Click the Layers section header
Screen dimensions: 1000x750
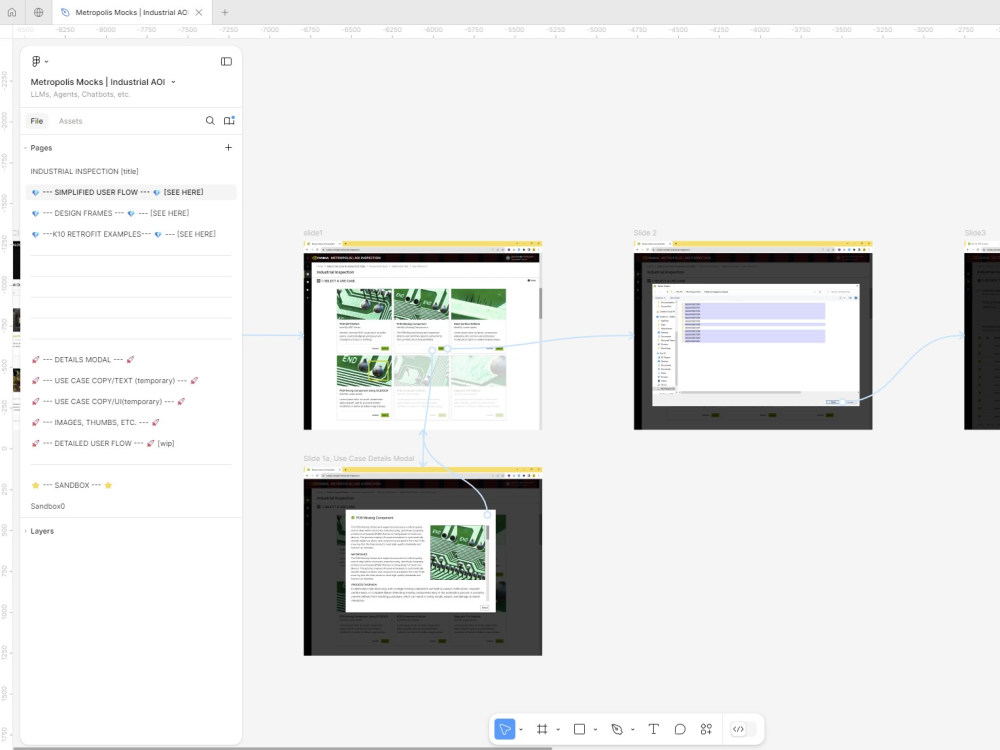pos(42,531)
